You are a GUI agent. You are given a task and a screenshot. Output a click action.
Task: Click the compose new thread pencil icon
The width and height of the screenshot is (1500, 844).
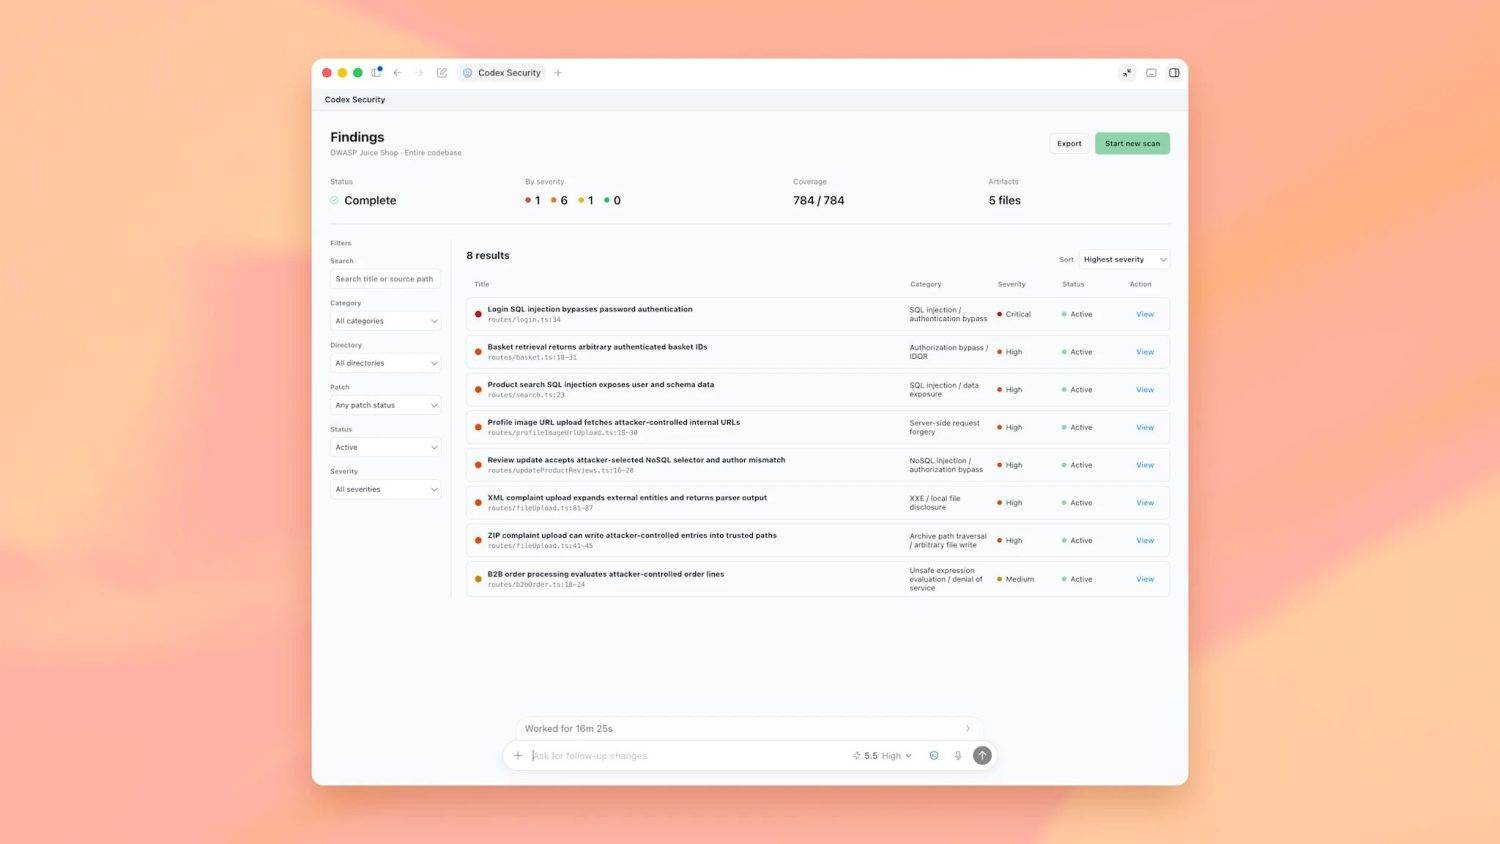tap(442, 73)
